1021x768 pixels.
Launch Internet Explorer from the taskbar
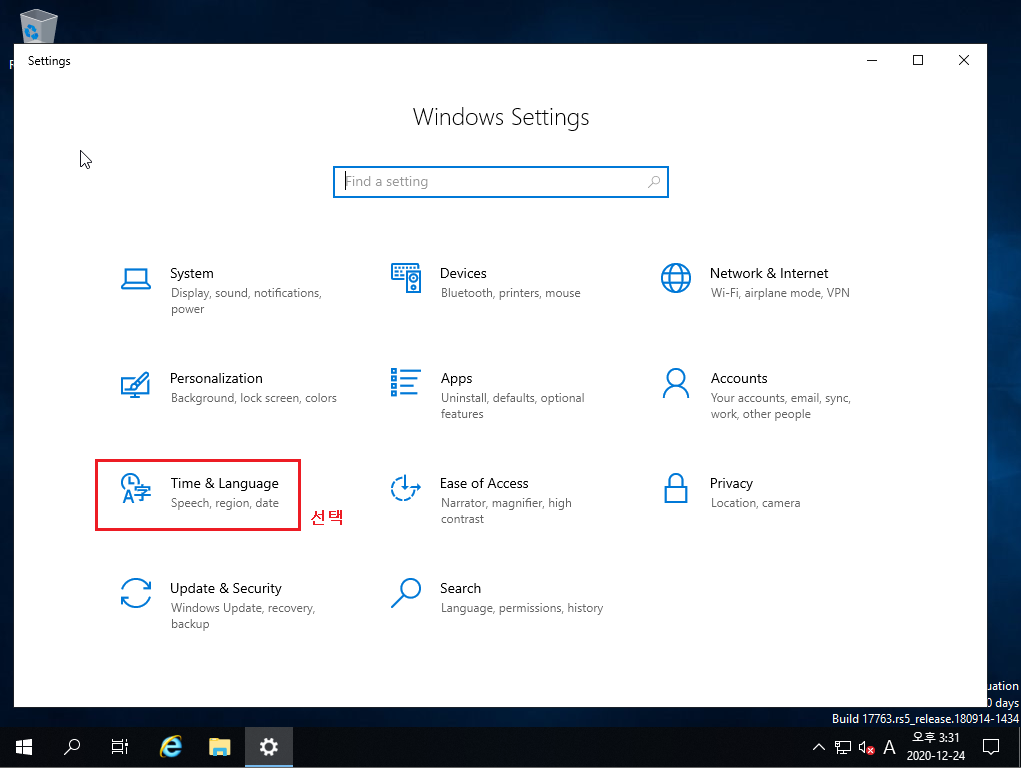click(171, 747)
